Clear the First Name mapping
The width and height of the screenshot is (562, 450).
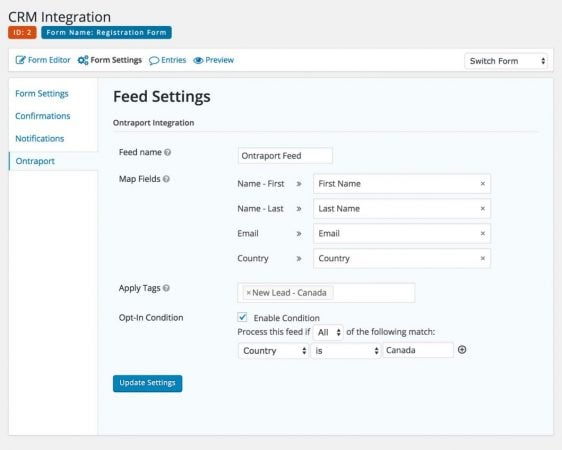click(482, 184)
